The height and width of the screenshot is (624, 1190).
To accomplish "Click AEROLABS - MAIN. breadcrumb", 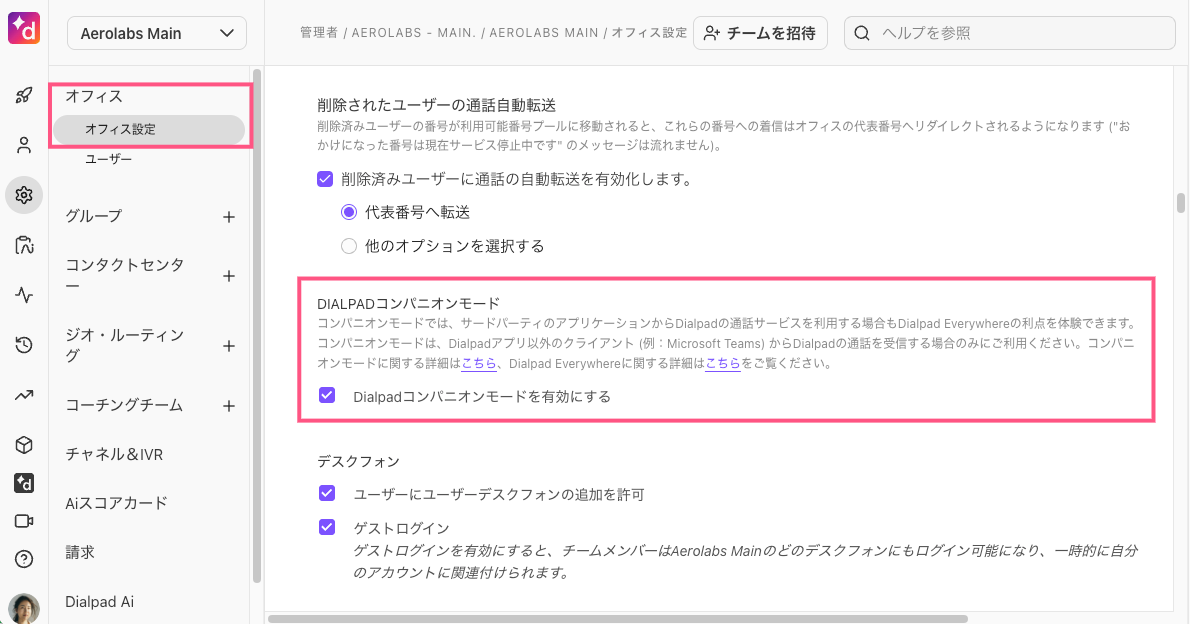I will pyautogui.click(x=414, y=33).
